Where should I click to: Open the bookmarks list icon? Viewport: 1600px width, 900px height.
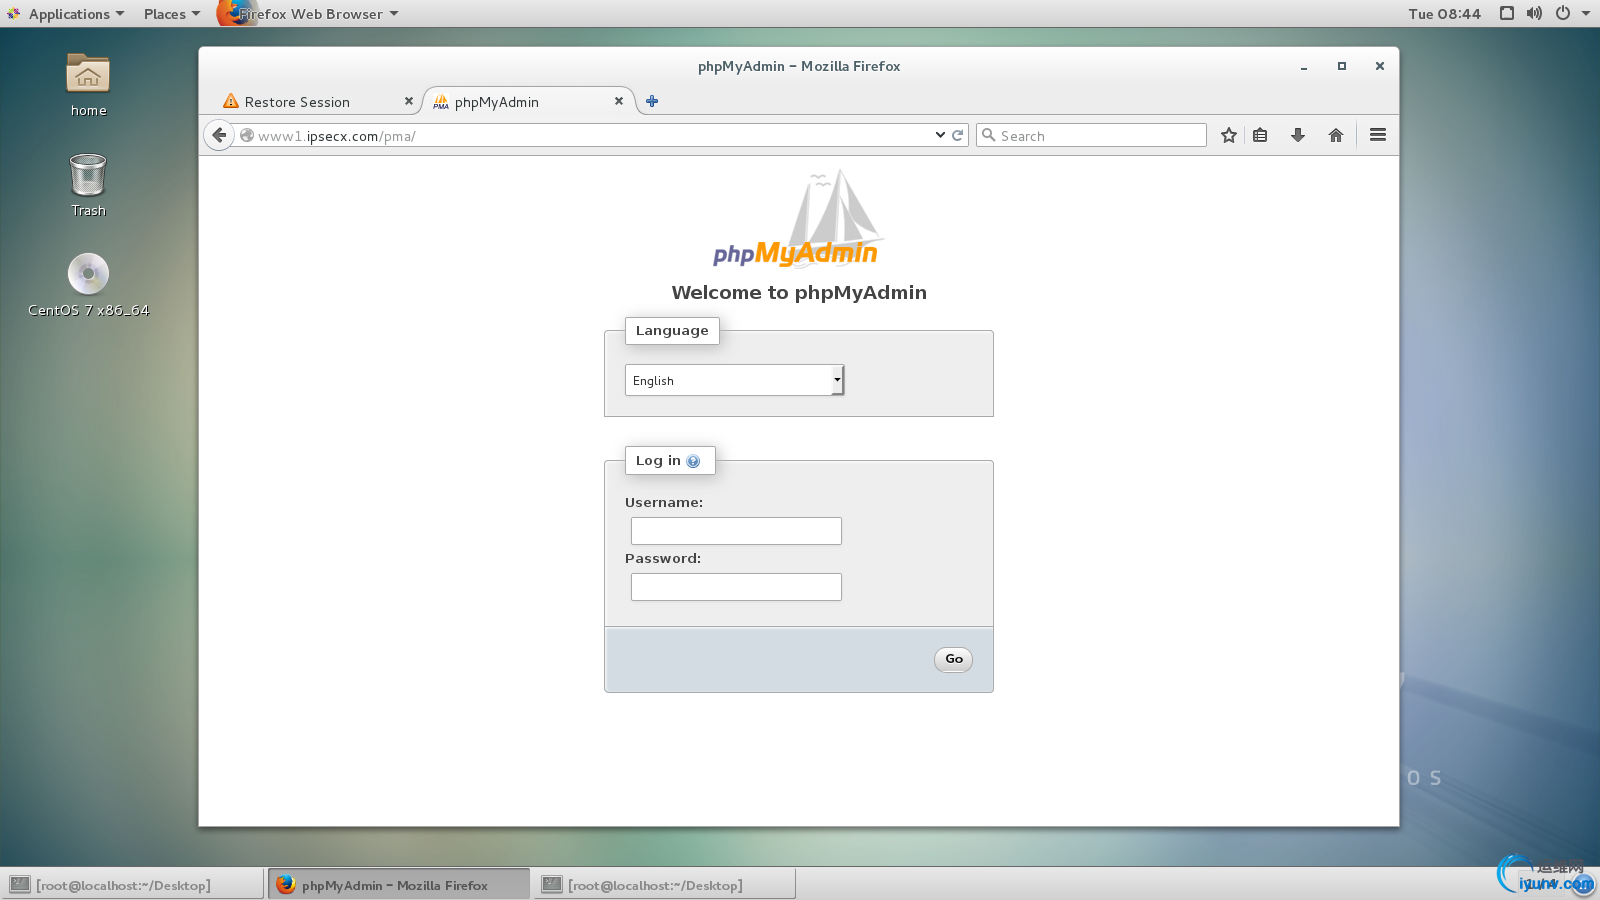1260,135
